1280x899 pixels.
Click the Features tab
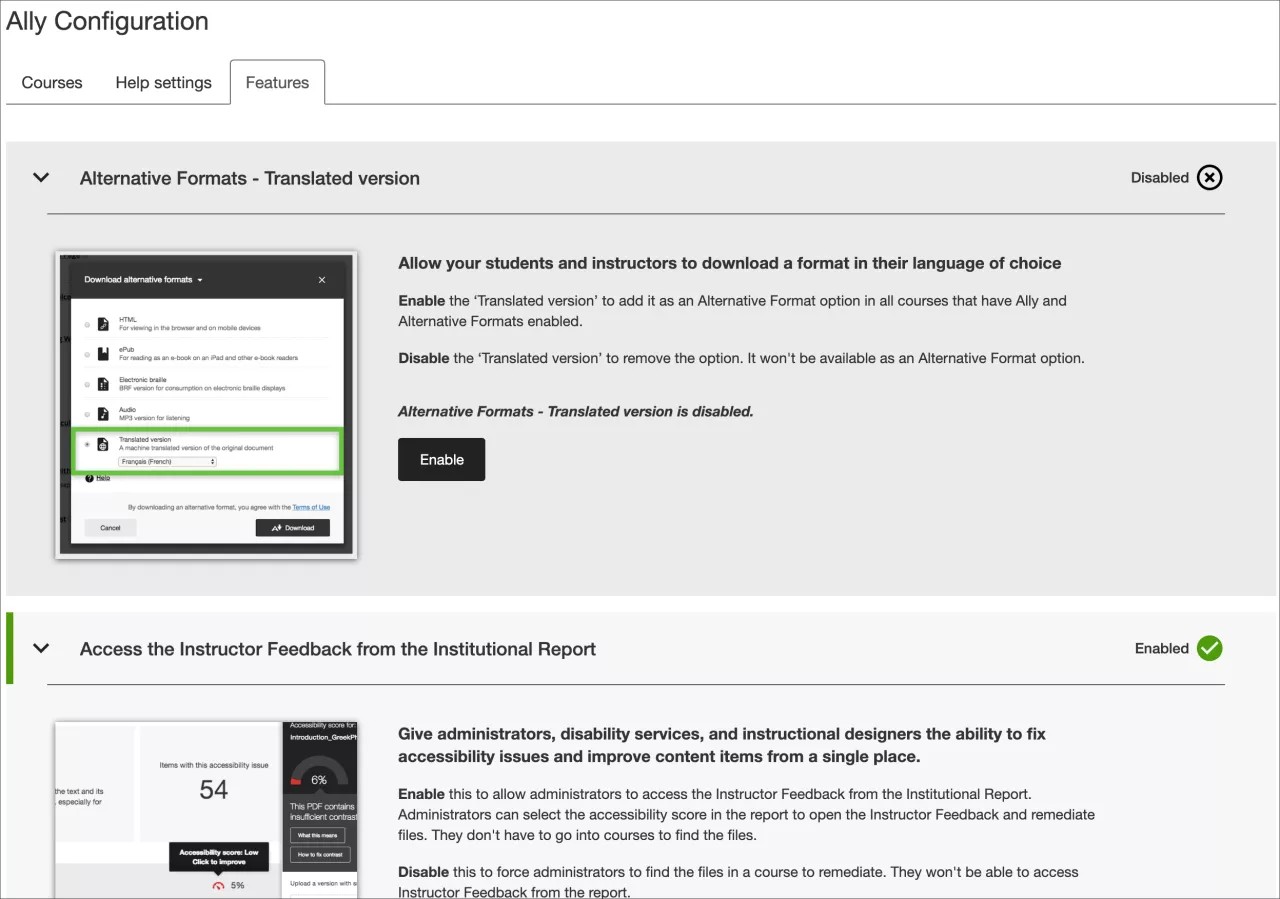[x=277, y=83]
